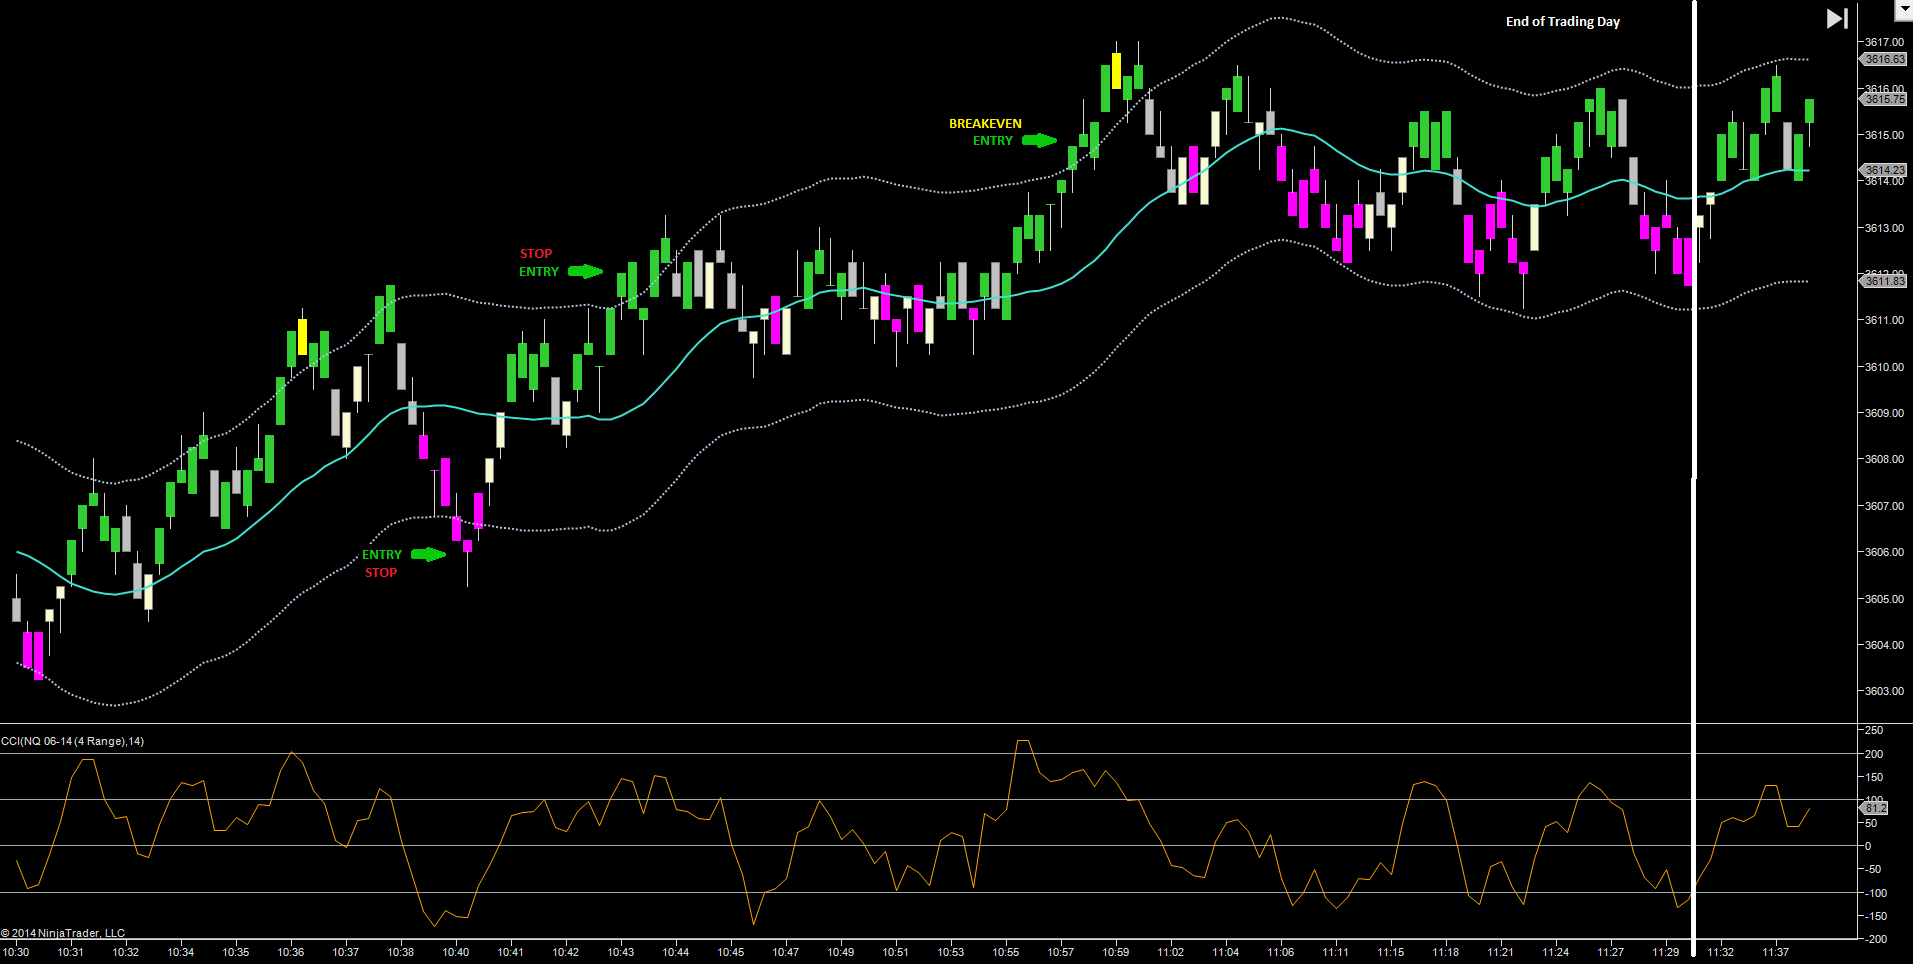Select the orange CCI indicator line peak near 10:55
This screenshot has width=1913, height=964.
tap(1022, 742)
